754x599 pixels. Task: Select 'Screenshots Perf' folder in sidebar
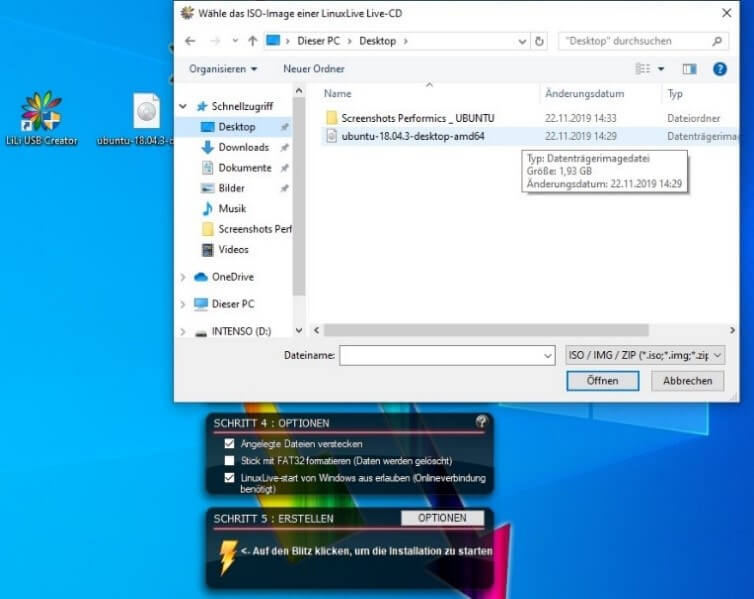pos(246,229)
